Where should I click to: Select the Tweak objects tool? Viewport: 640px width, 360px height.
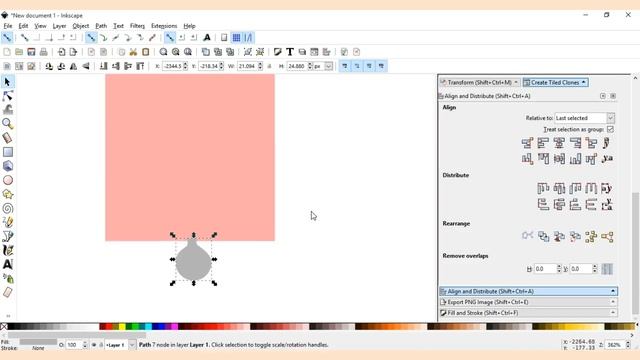coord(7,110)
